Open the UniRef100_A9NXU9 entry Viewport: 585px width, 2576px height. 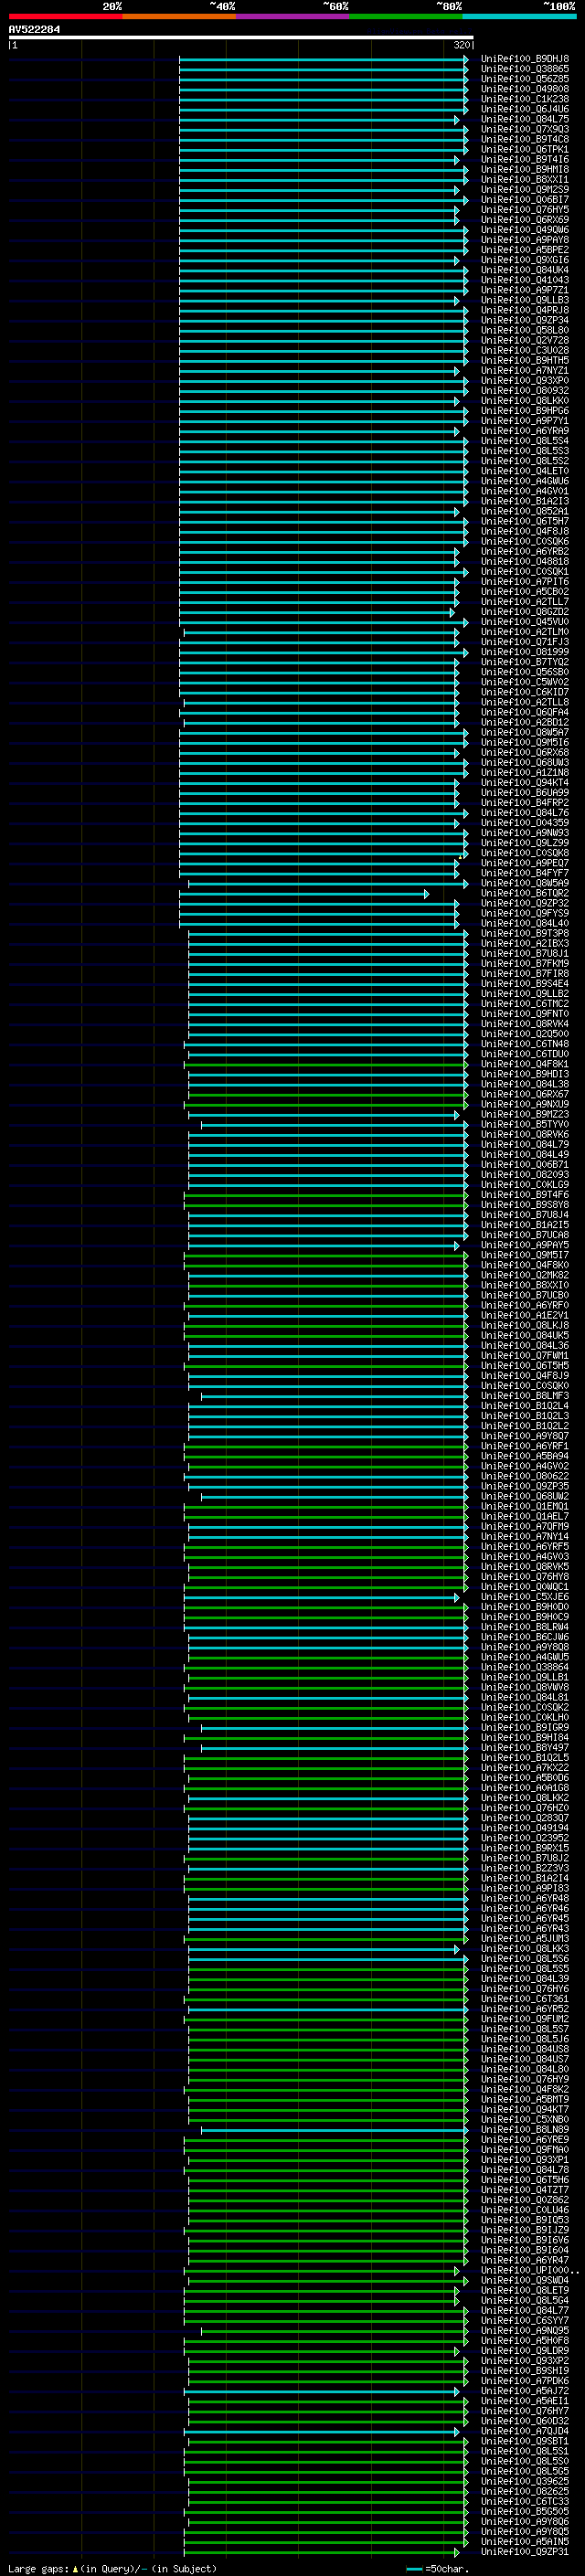coord(525,1105)
